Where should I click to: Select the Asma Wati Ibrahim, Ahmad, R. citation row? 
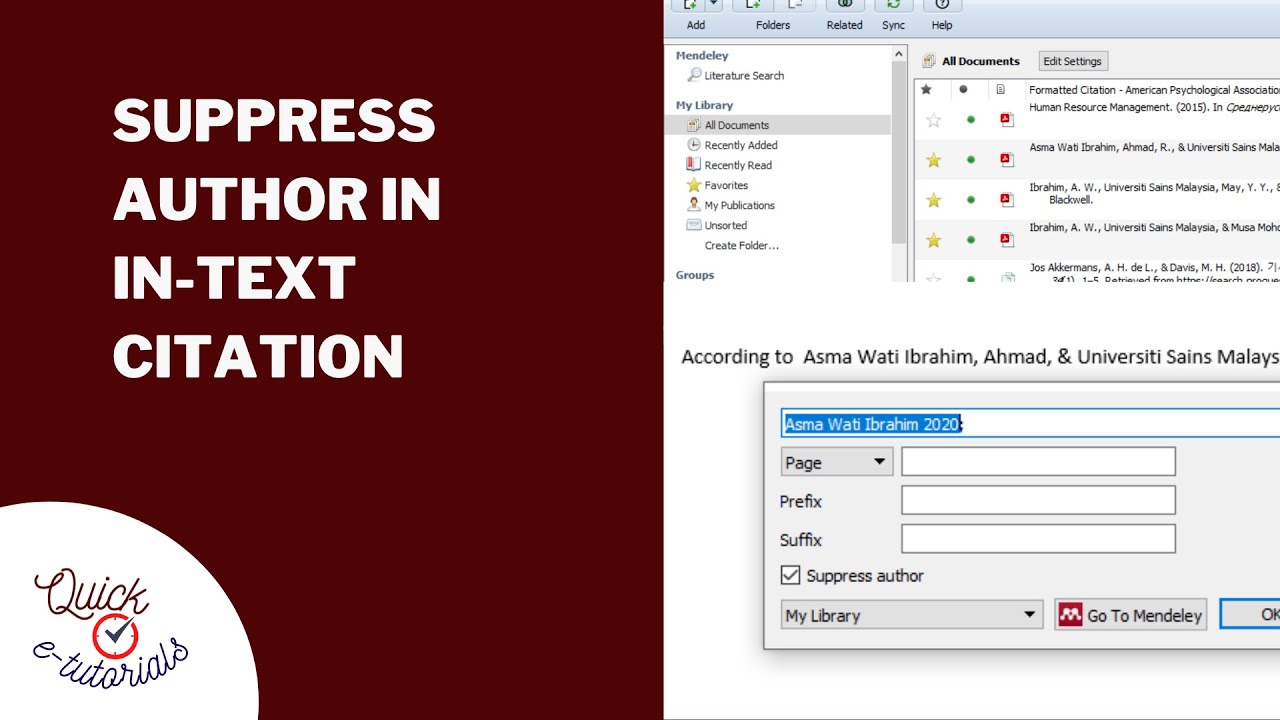pyautogui.click(x=1098, y=159)
